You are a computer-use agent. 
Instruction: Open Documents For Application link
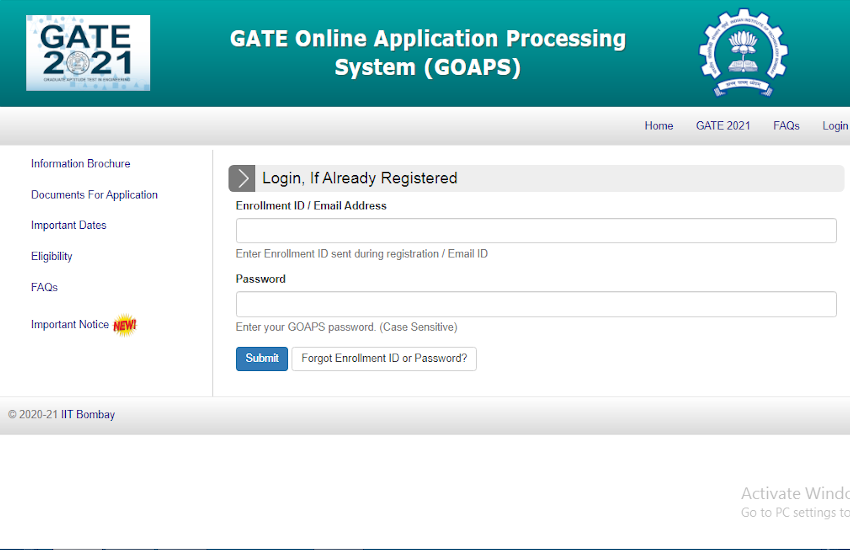click(94, 195)
